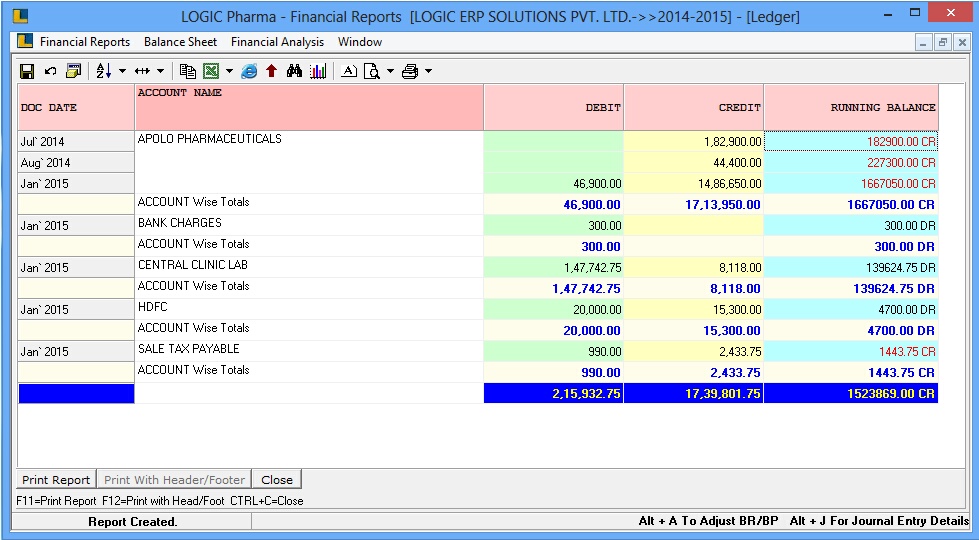979x540 pixels.
Task: Select the CENTRAL CLINIC LAB account row
Action: pos(309,267)
